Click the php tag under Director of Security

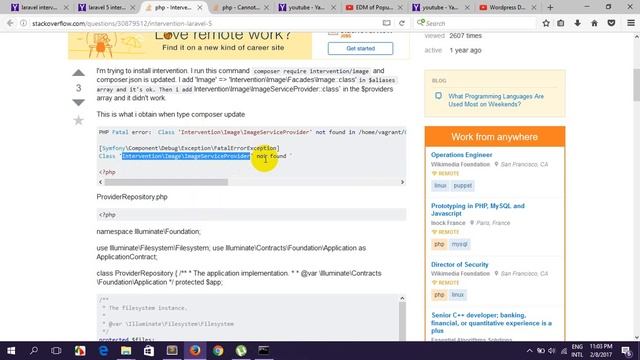pos(439,295)
